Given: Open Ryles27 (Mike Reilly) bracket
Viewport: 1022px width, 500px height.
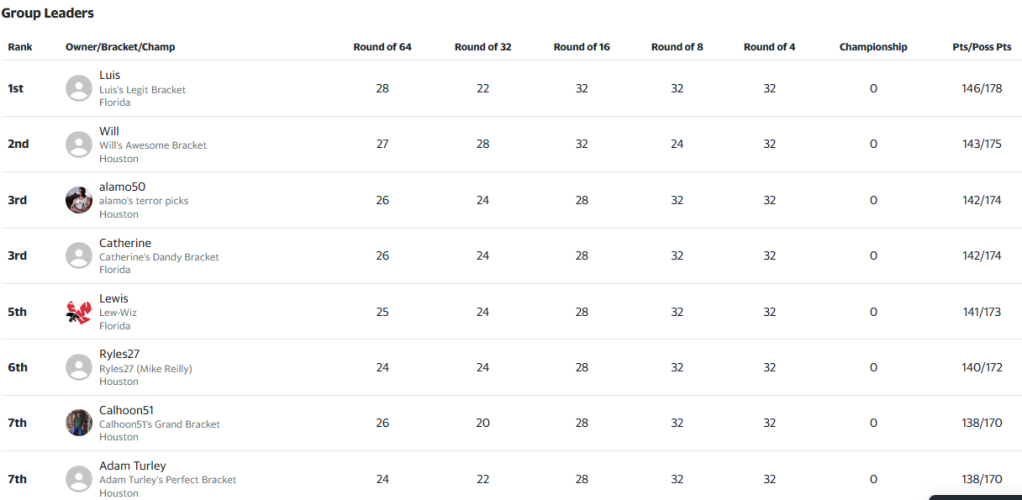Looking at the screenshot, I should coord(145,368).
